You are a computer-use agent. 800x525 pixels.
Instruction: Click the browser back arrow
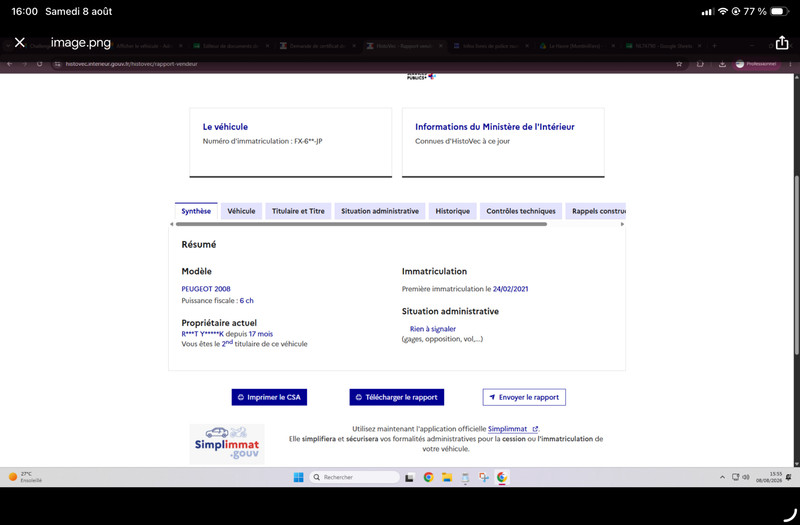click(x=10, y=64)
